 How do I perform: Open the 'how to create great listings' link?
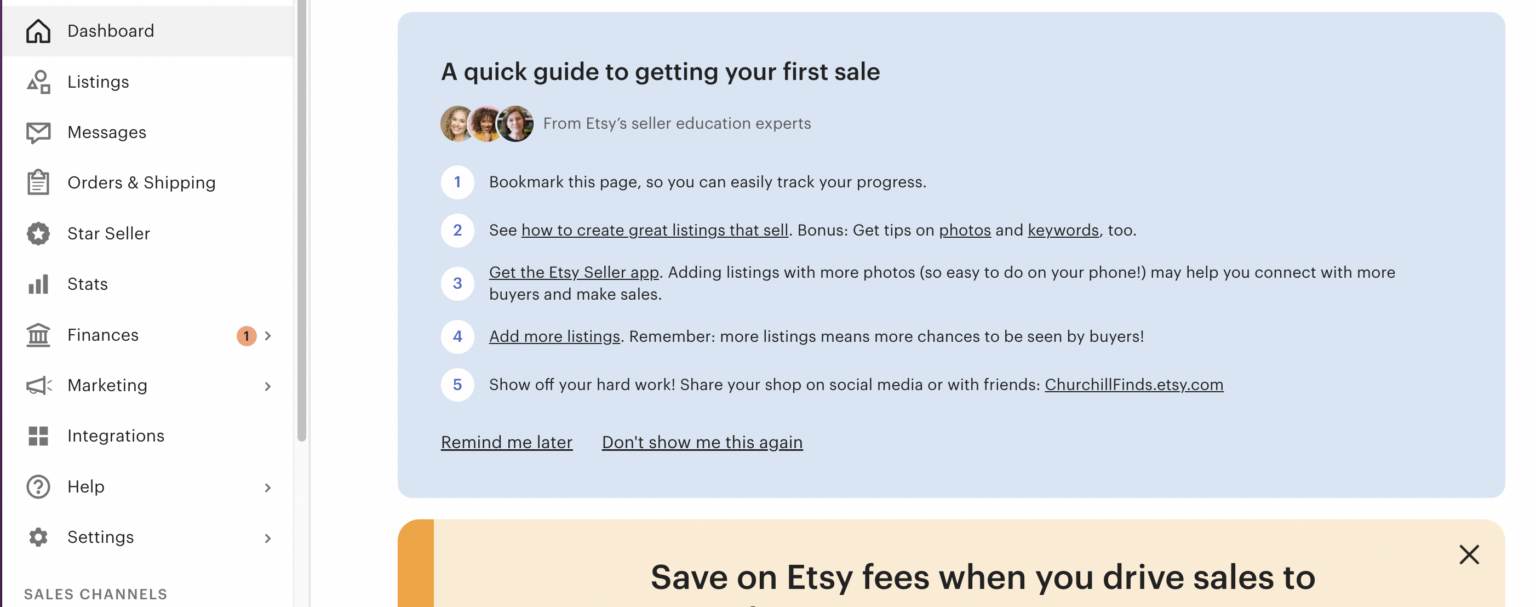(x=654, y=229)
